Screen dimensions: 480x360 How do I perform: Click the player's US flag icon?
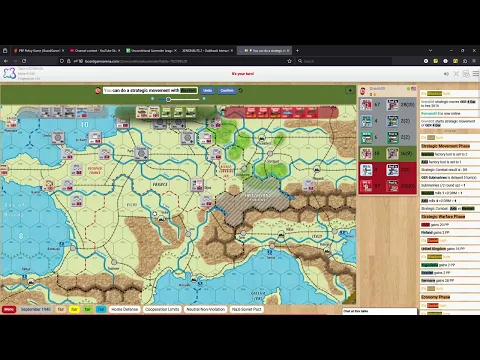click(x=414, y=89)
